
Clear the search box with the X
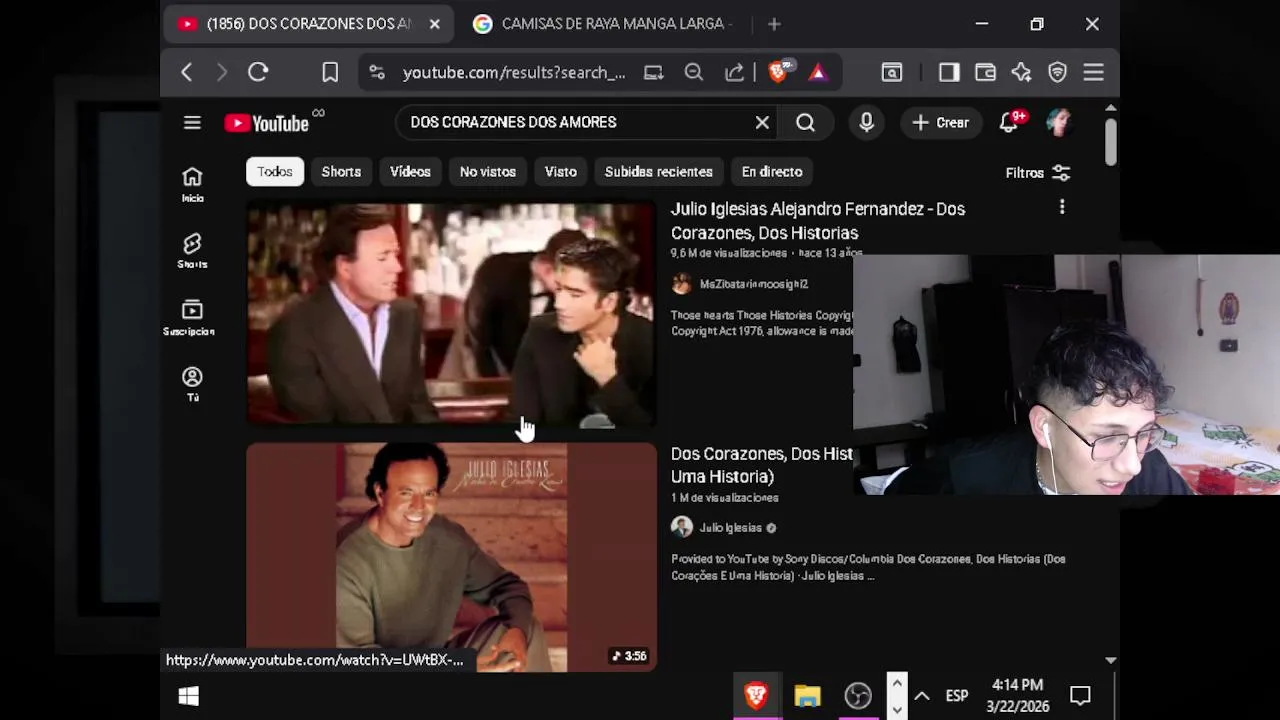coord(762,122)
